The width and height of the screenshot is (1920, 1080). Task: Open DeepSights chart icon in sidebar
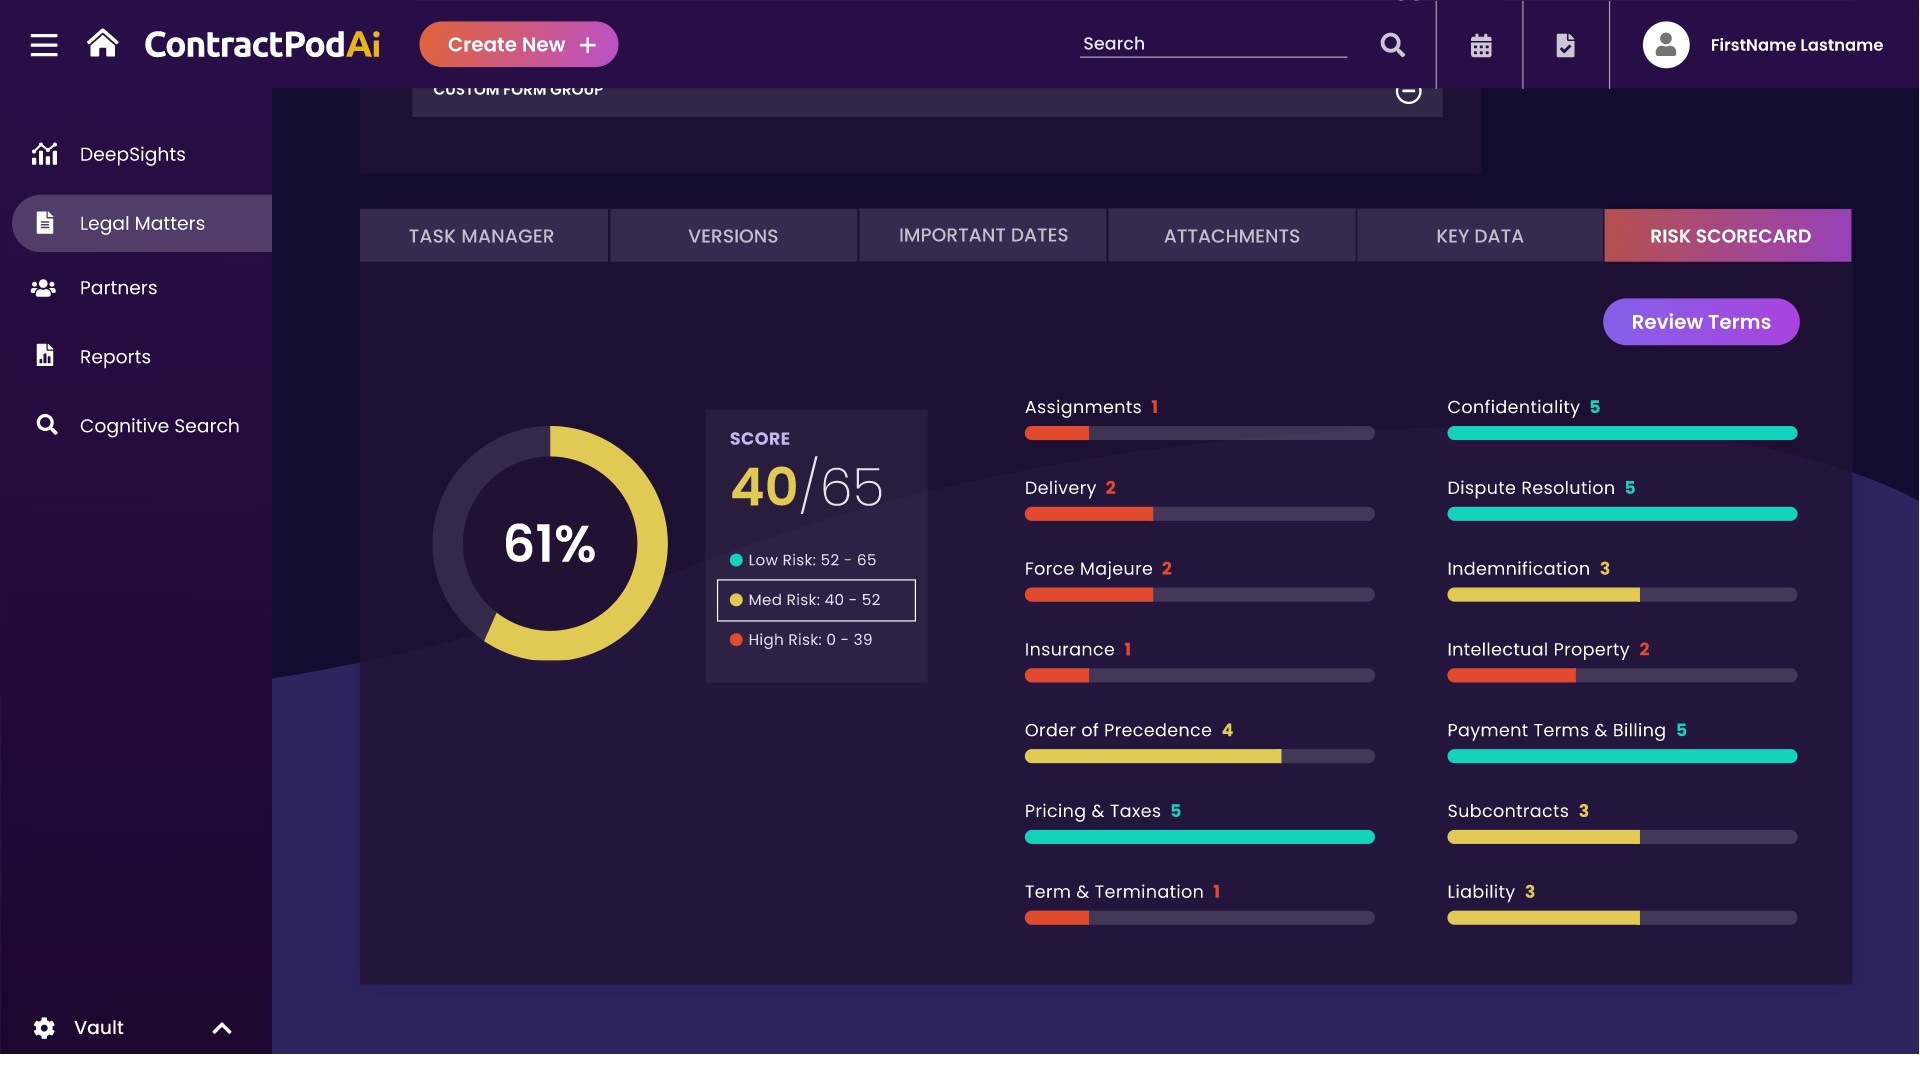pyautogui.click(x=45, y=154)
